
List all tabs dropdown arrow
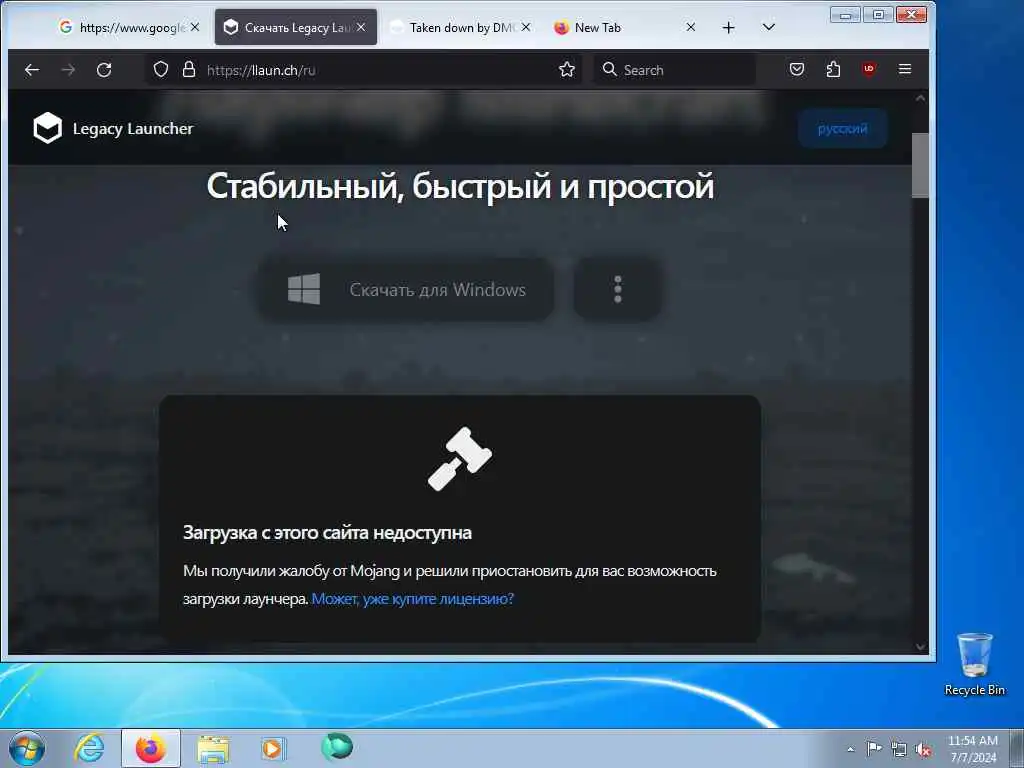pyautogui.click(x=769, y=27)
